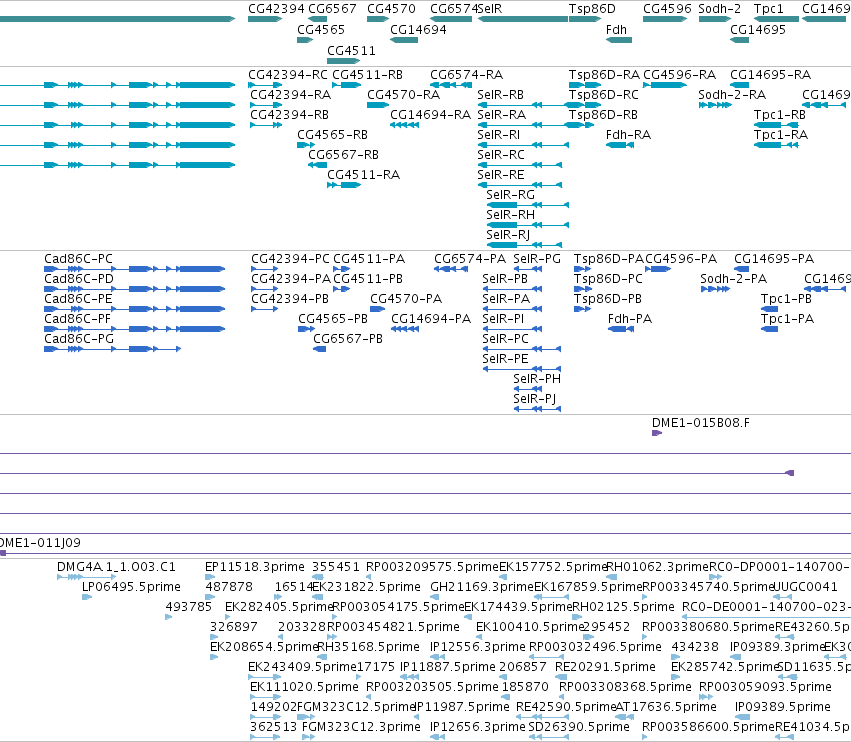Click the CG14695 gene label
Image resolution: width=851 pixels, height=742 pixels.
tap(758, 29)
